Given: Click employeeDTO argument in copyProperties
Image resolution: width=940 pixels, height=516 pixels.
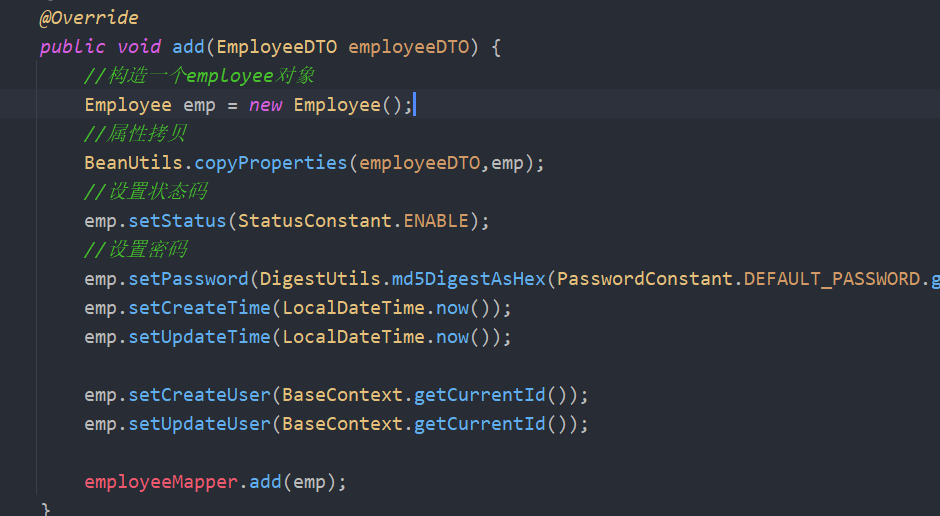Looking at the screenshot, I should (419, 163).
